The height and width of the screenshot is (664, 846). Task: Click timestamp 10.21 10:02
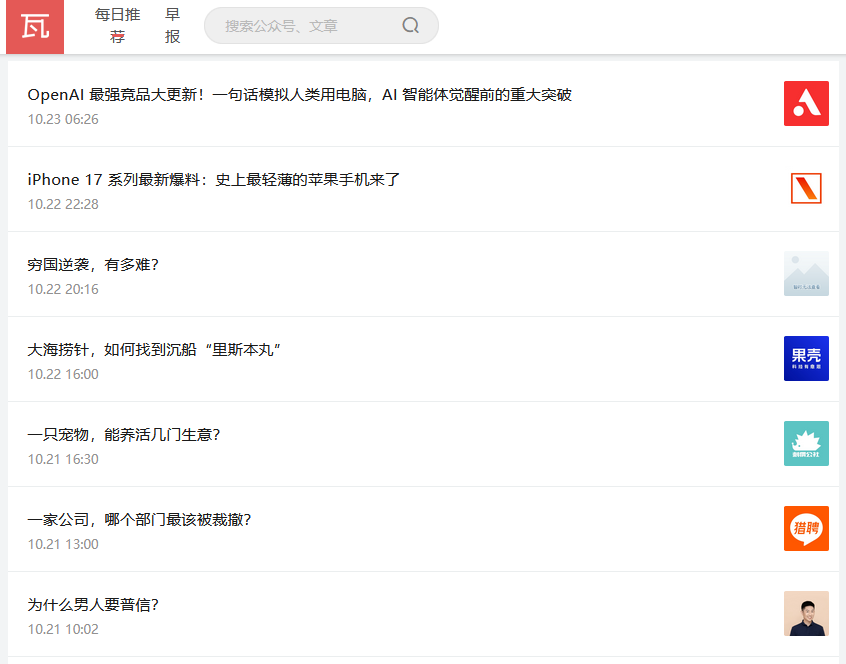click(x=63, y=629)
